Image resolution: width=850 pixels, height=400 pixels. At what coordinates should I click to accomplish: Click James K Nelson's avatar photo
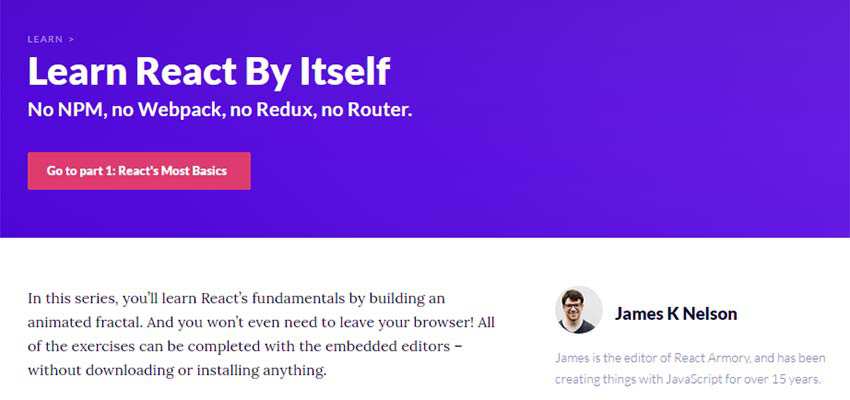[579, 310]
